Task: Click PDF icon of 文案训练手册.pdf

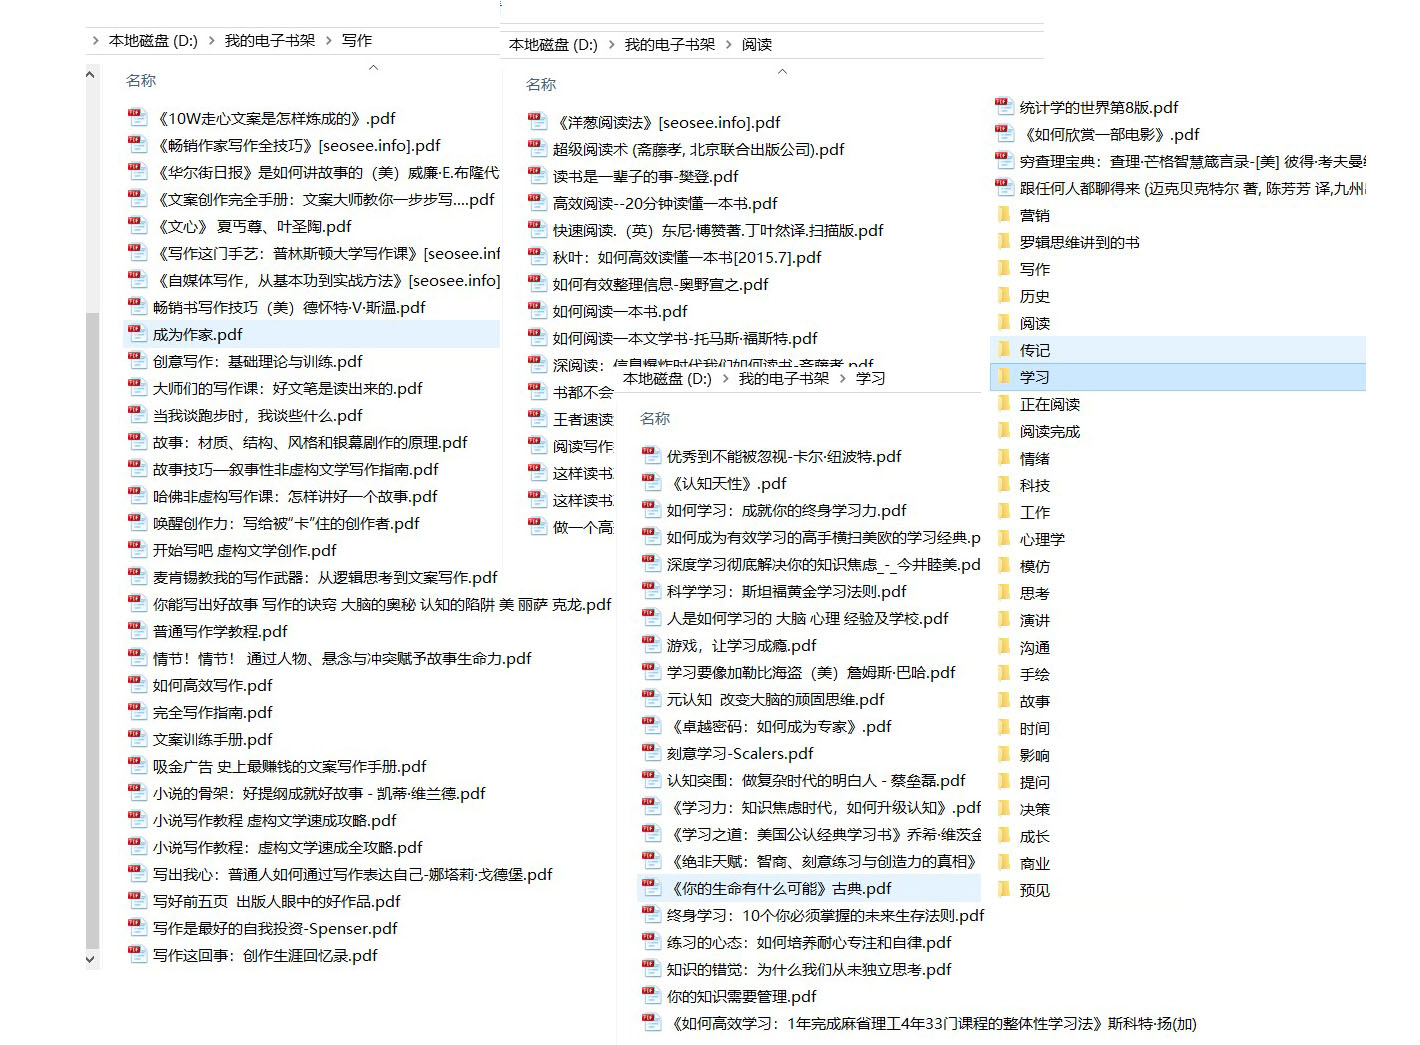Action: tap(137, 739)
